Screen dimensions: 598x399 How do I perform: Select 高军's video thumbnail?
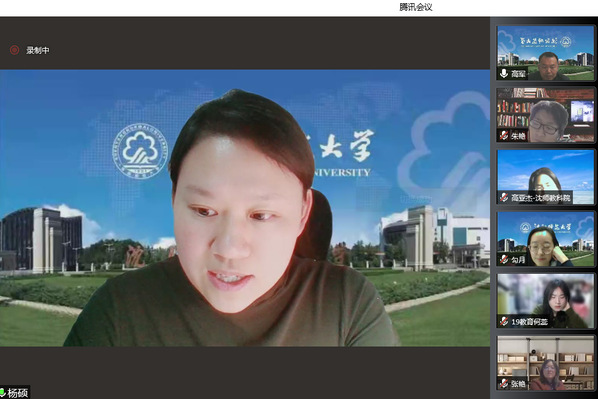546,53
